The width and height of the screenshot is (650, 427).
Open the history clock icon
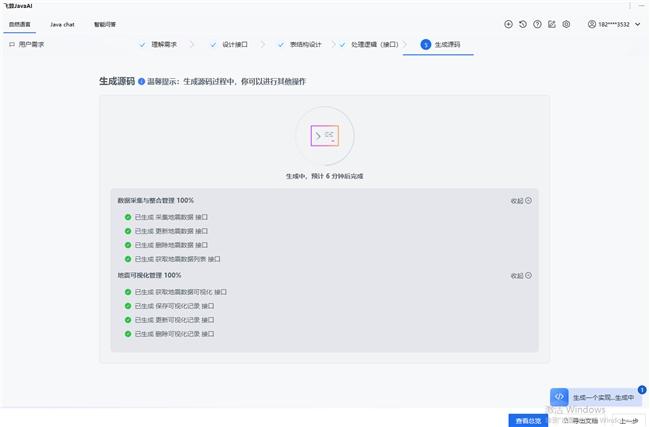pyautogui.click(x=523, y=24)
